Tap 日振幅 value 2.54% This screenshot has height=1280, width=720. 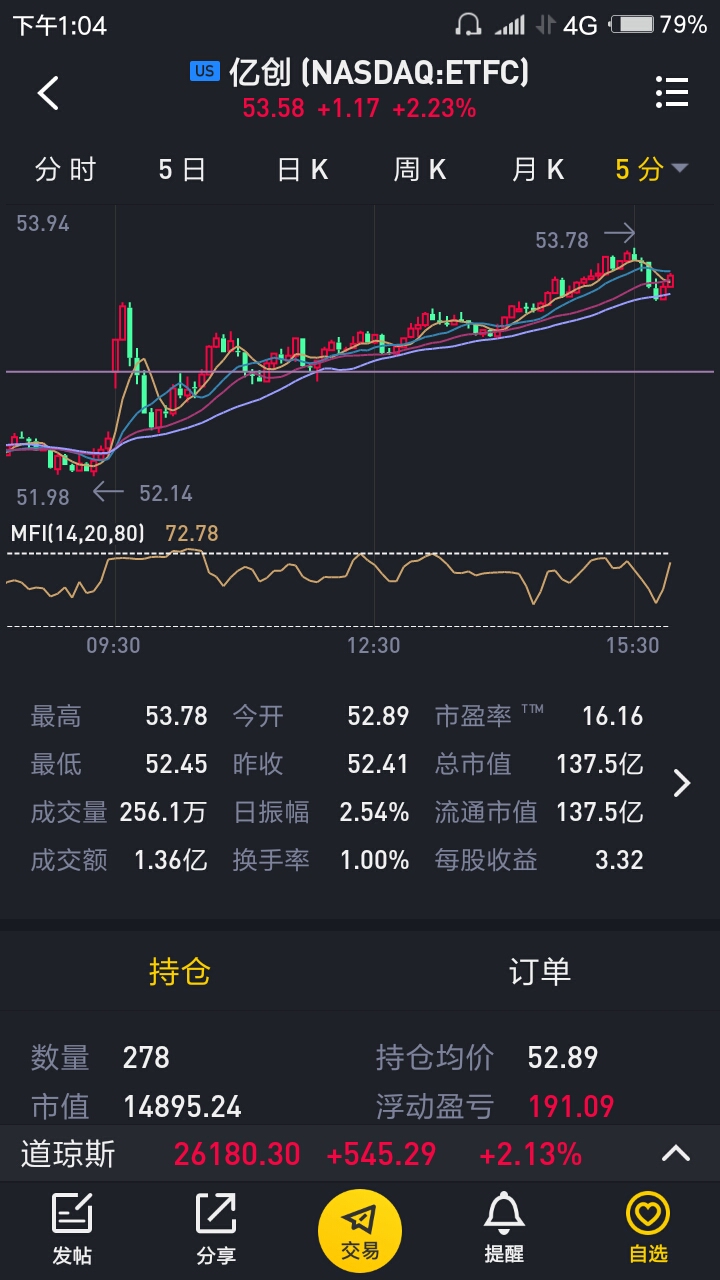tap(374, 812)
